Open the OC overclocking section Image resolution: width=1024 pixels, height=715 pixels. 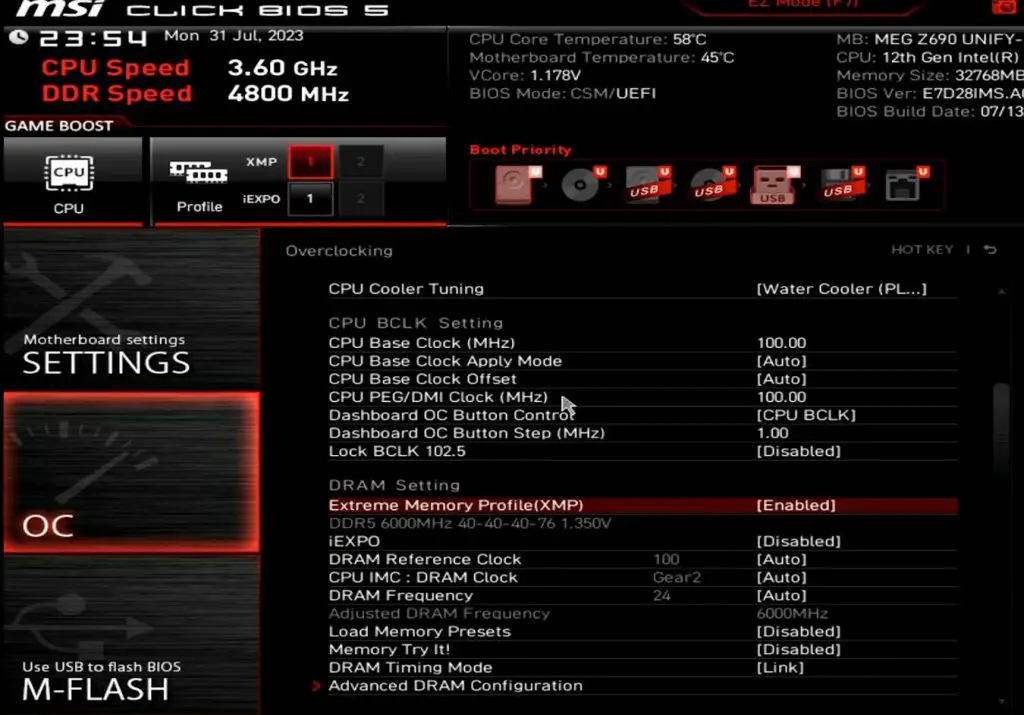pos(131,473)
